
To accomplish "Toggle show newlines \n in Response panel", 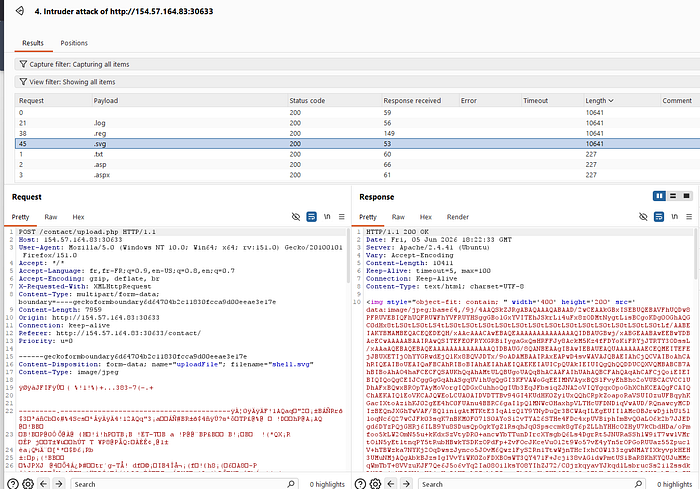I will pos(675,217).
